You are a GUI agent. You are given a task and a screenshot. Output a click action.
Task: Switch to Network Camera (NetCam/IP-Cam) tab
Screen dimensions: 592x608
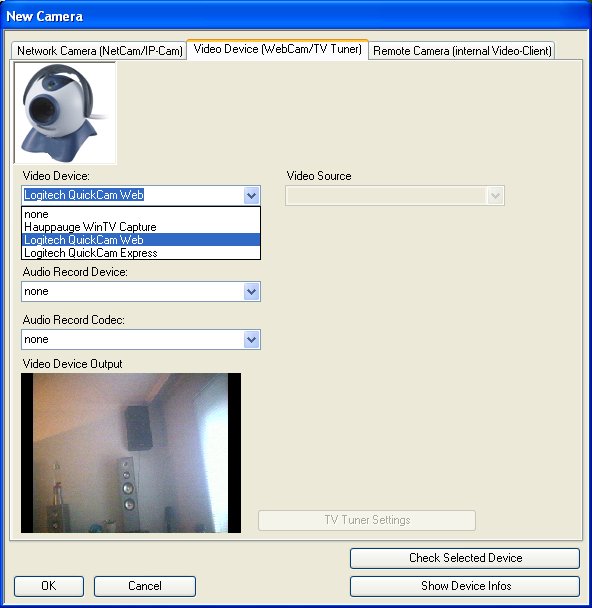[99, 51]
